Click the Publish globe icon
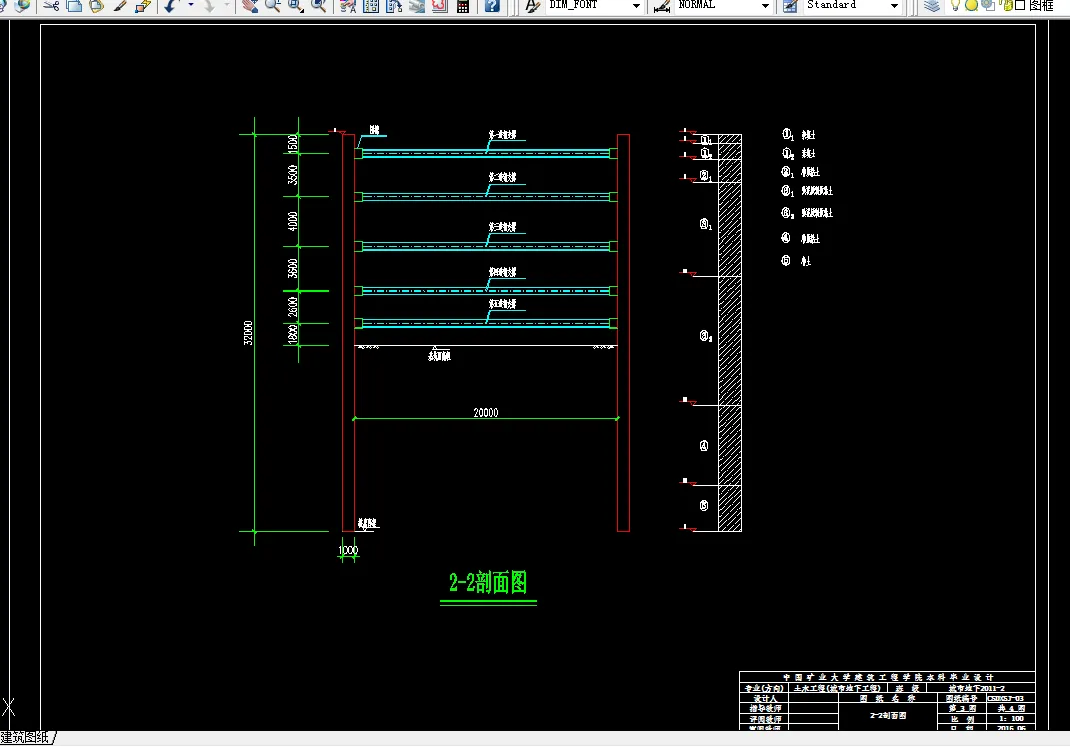The height and width of the screenshot is (747, 1070). click(23, 5)
